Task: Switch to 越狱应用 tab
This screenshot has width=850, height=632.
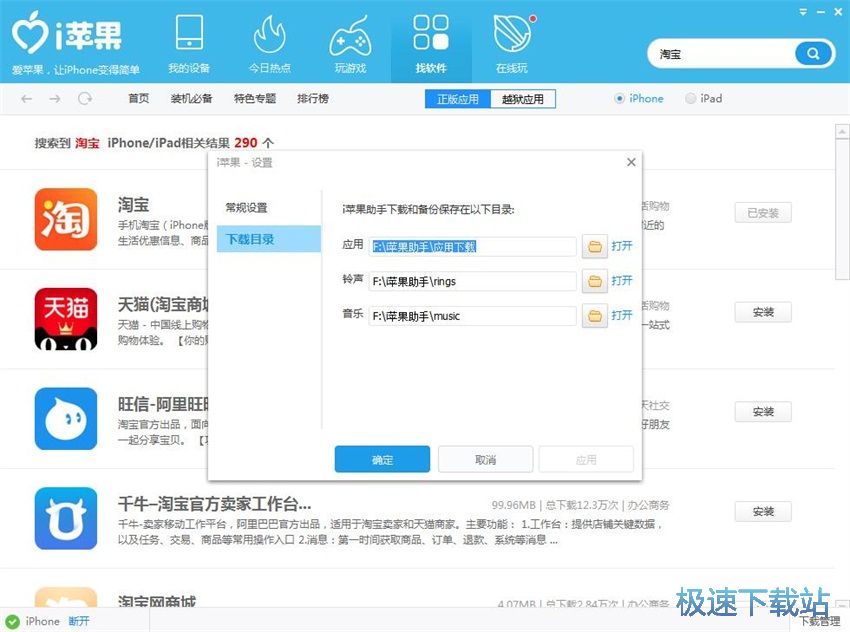Action: 523,99
